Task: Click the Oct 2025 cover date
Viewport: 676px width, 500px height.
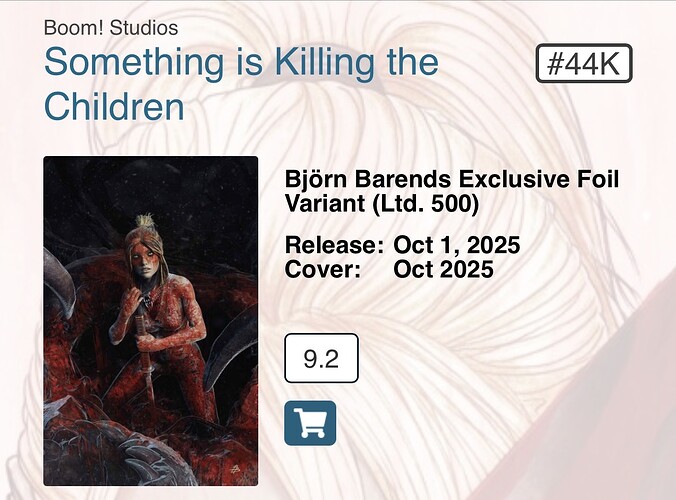Action: pyautogui.click(x=443, y=270)
